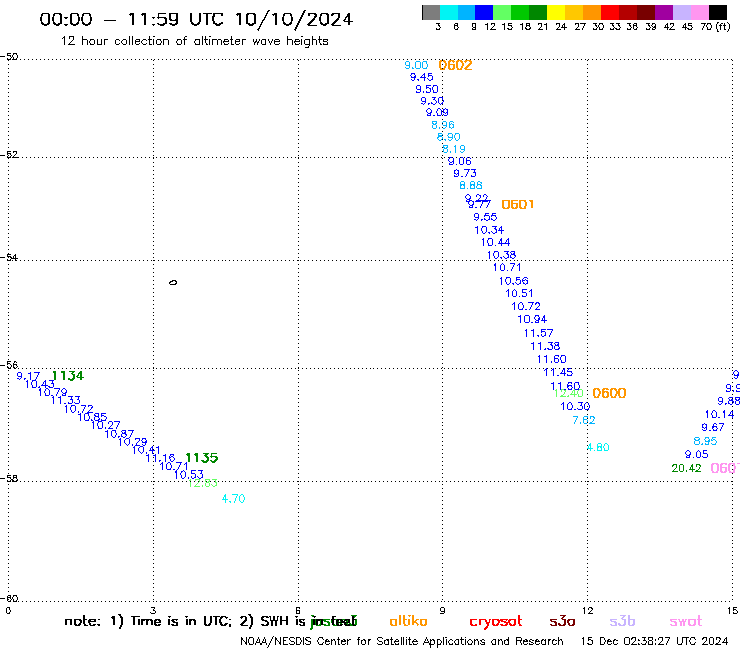
Task: Click the 11.38 wave height value
Action: (545, 346)
